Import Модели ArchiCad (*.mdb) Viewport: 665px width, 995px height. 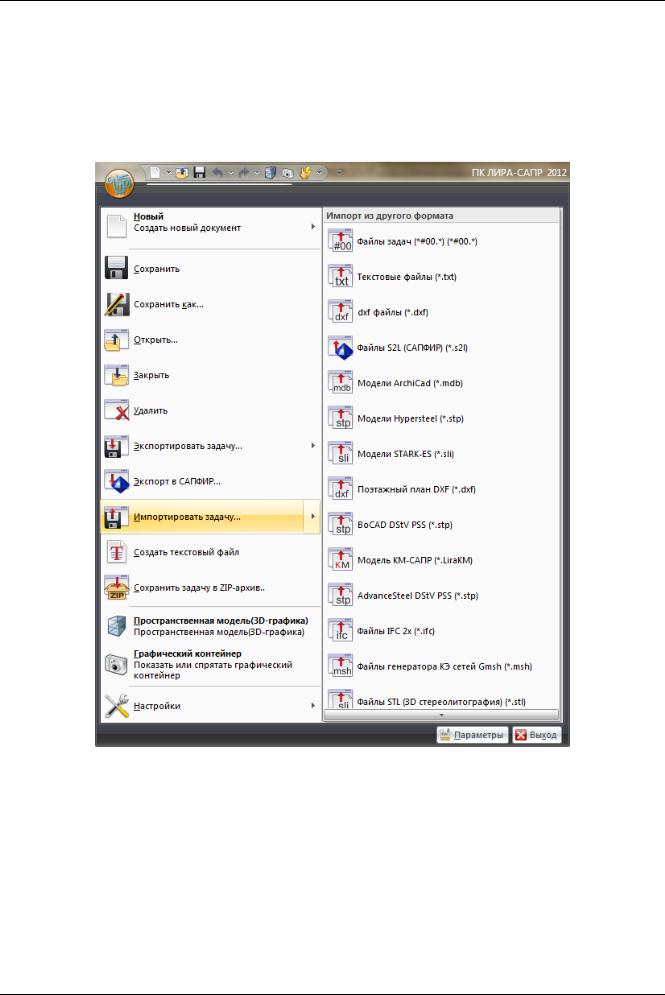click(442, 383)
